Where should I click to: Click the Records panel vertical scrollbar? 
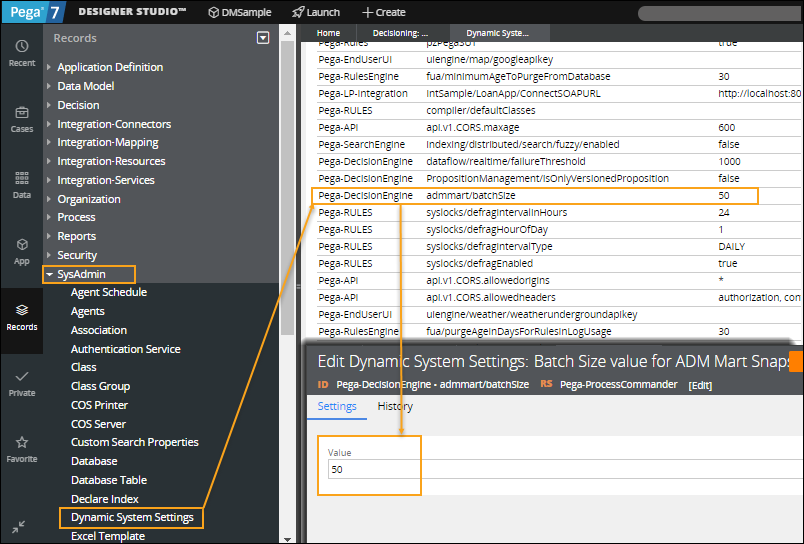click(x=287, y=190)
